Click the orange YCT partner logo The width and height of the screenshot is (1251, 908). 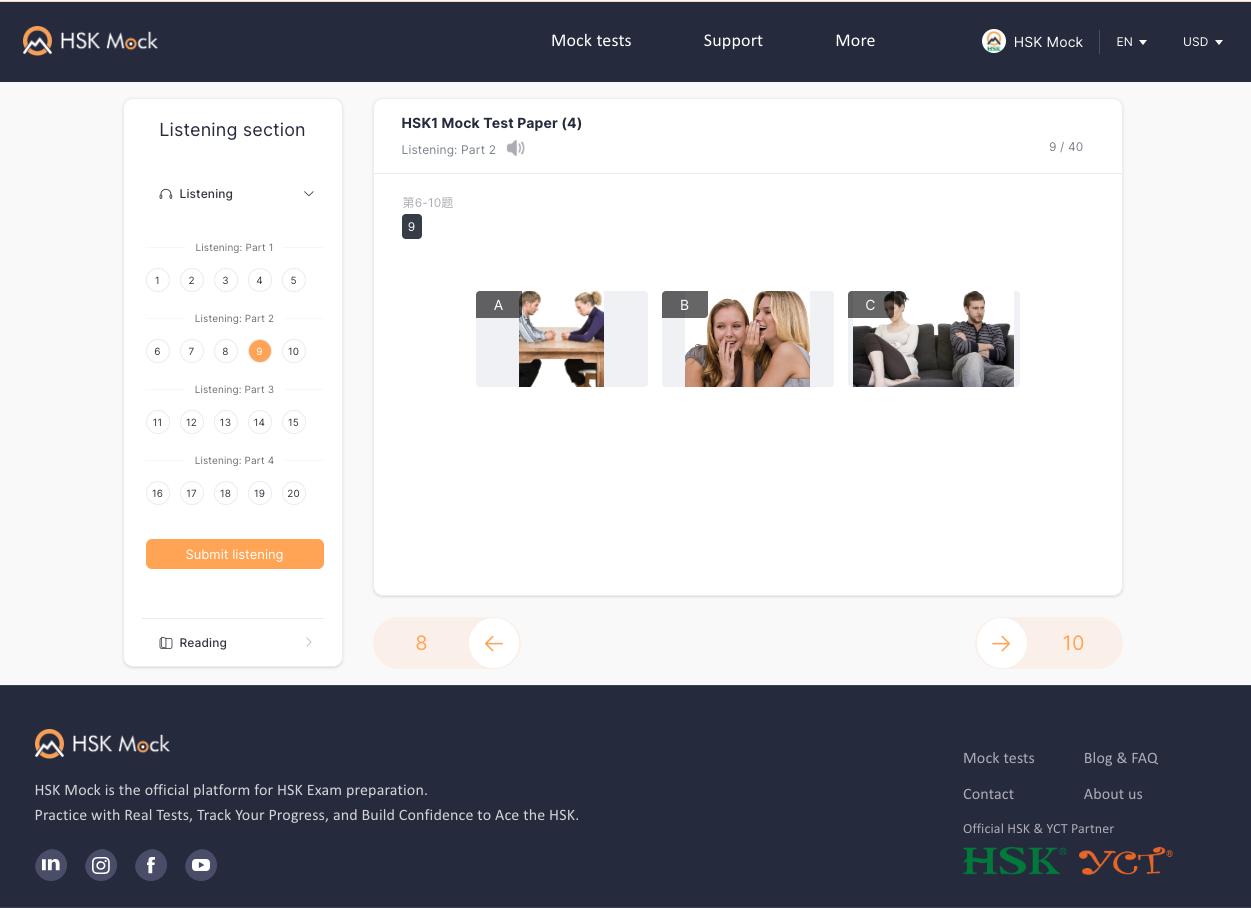(1126, 861)
